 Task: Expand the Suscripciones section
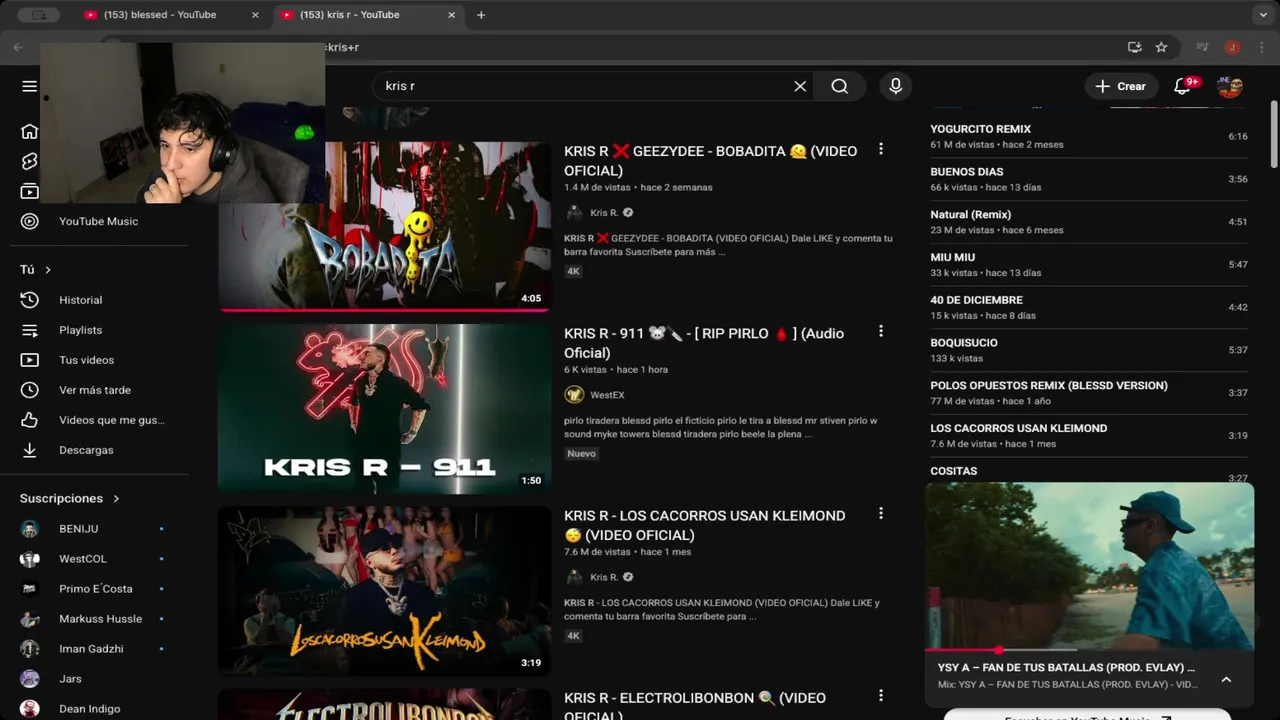[70, 498]
